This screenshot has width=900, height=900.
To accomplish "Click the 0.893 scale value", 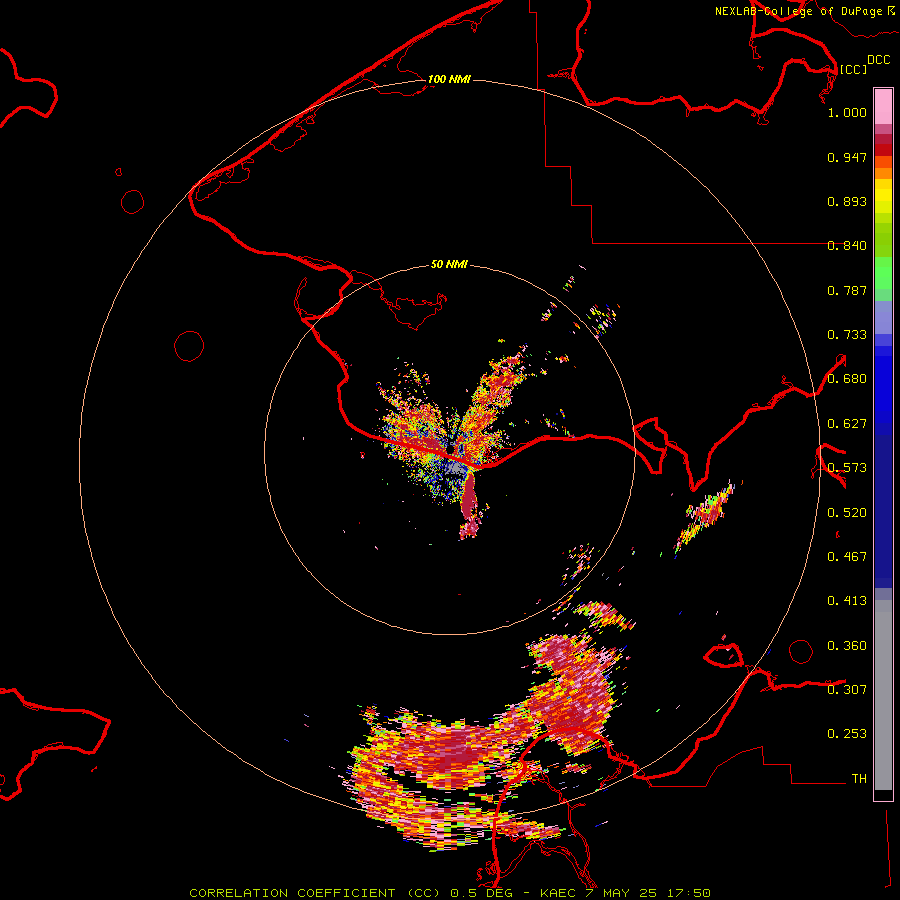I will pyautogui.click(x=847, y=201).
